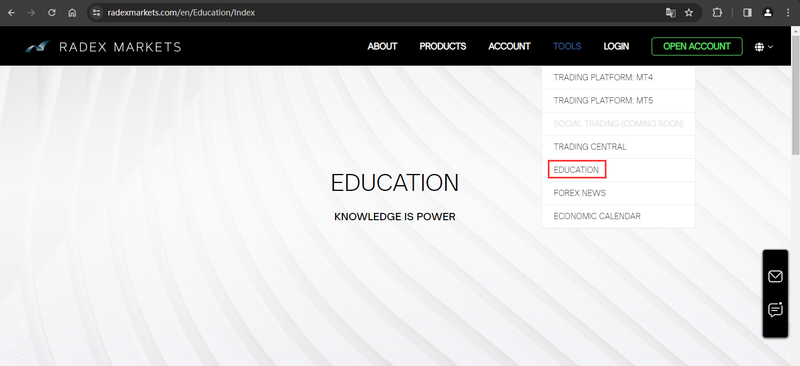This screenshot has height=366, width=800.
Task: Open the Chrome three-dot menu
Action: (788, 13)
